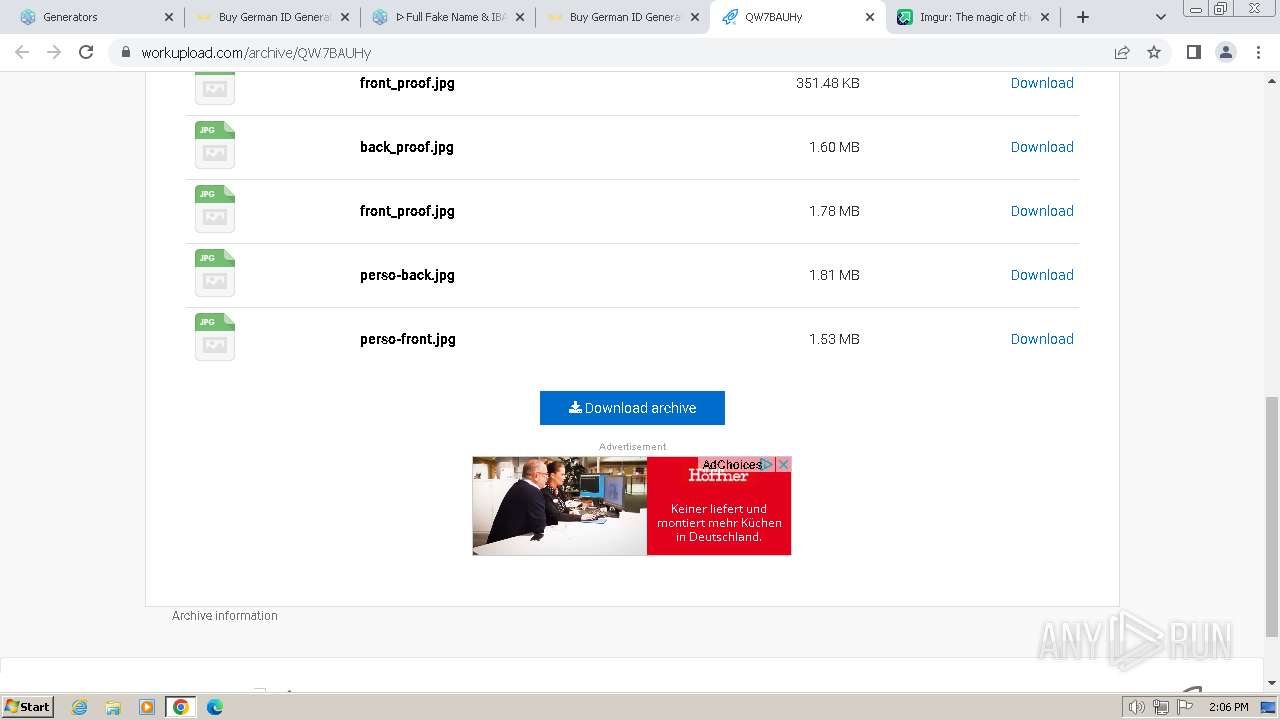Close the Generators tab
This screenshot has height=720, width=1280.
click(x=168, y=17)
